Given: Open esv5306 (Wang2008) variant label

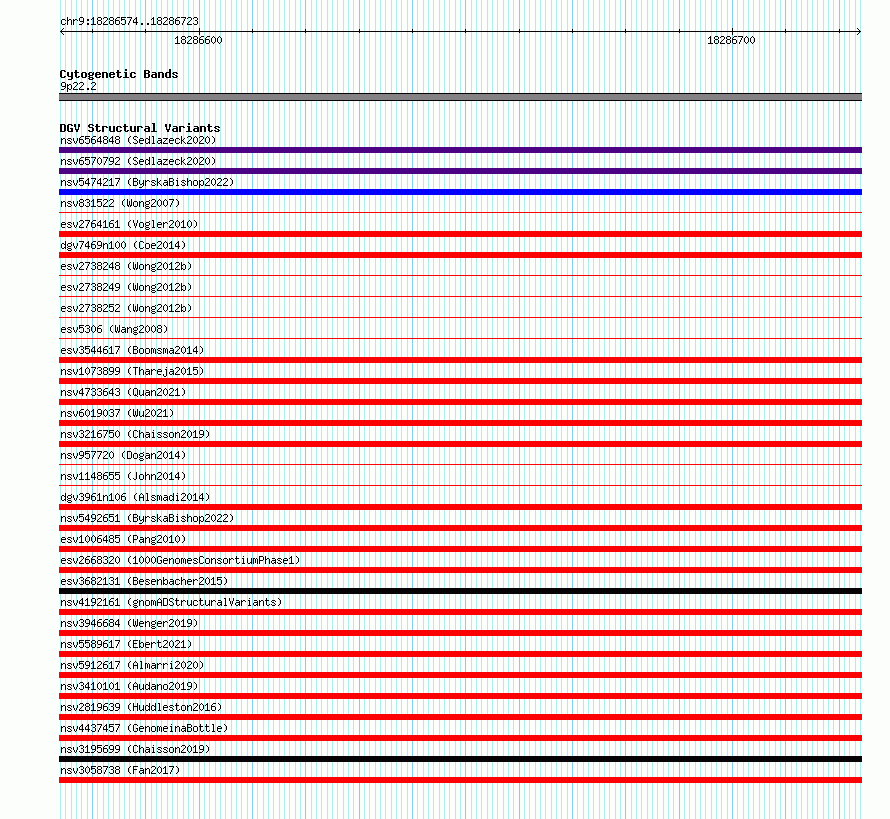Looking at the screenshot, I should coord(114,329).
